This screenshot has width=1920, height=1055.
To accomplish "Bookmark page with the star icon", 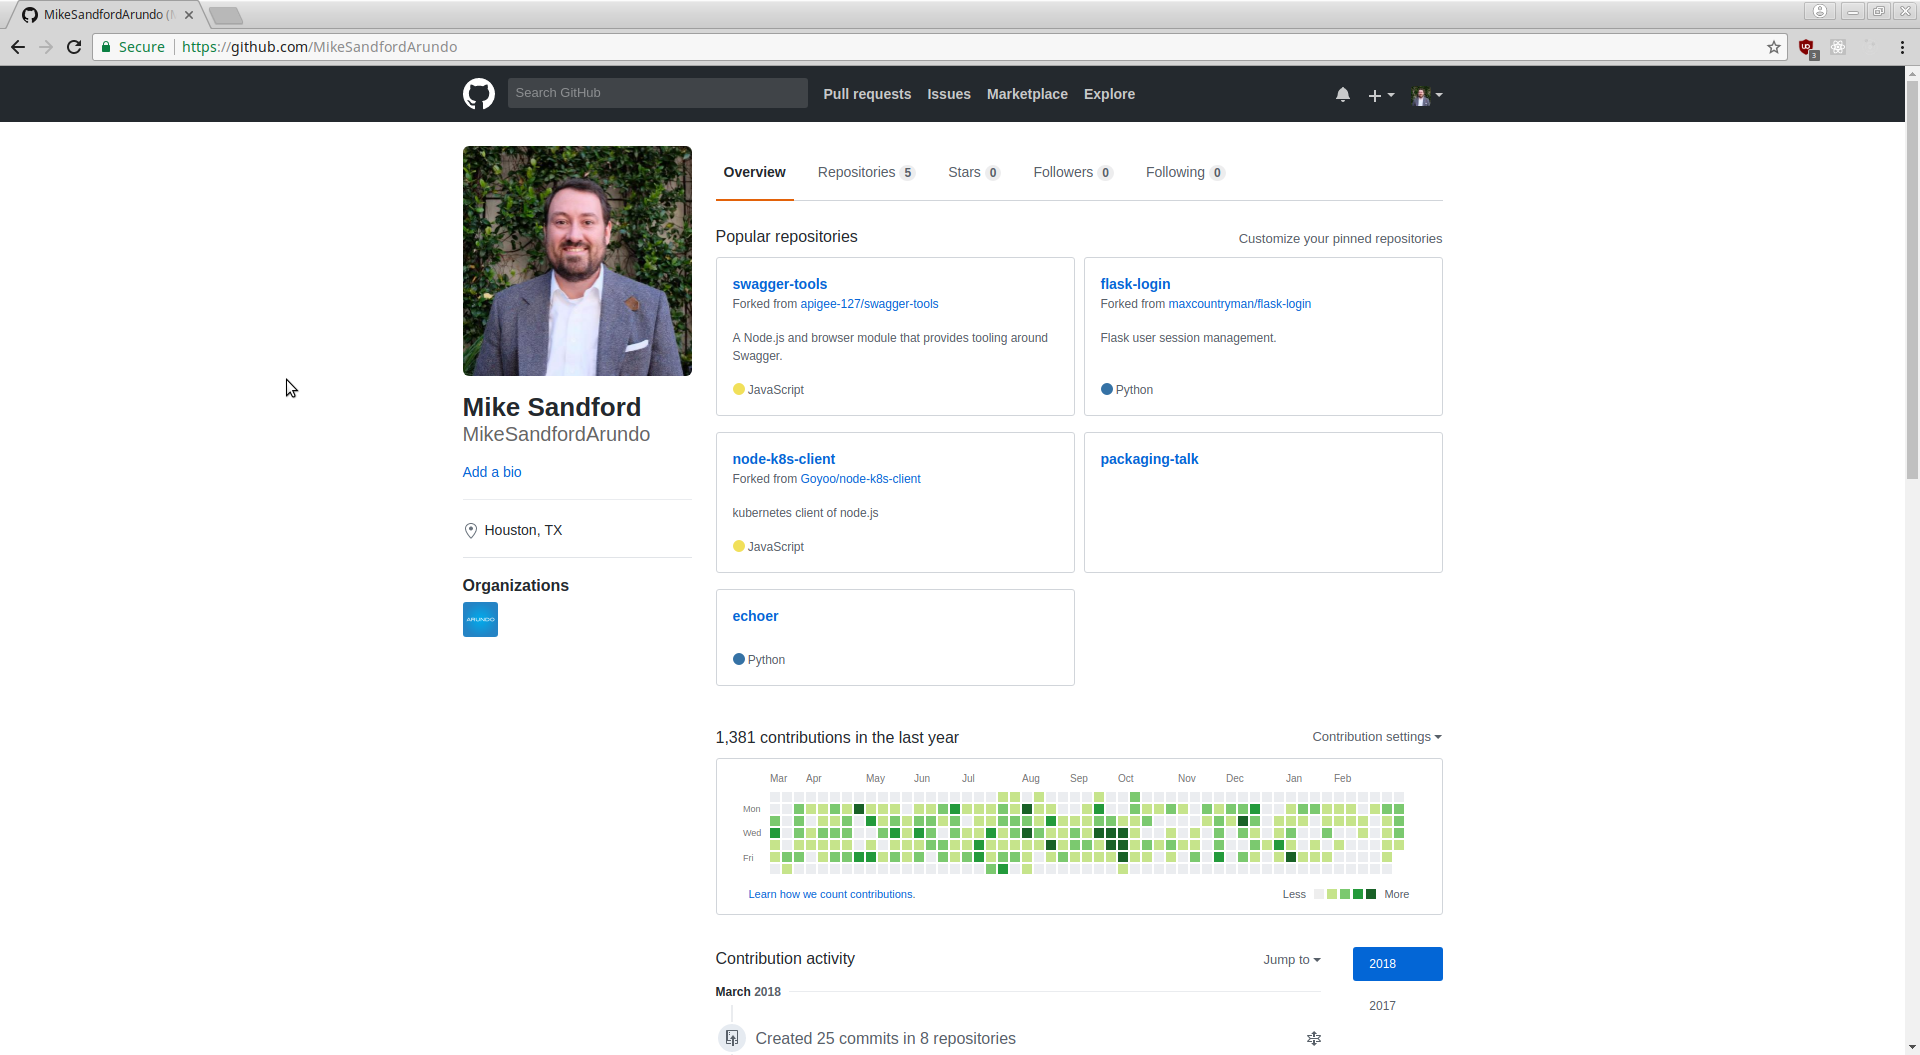I will [x=1773, y=47].
